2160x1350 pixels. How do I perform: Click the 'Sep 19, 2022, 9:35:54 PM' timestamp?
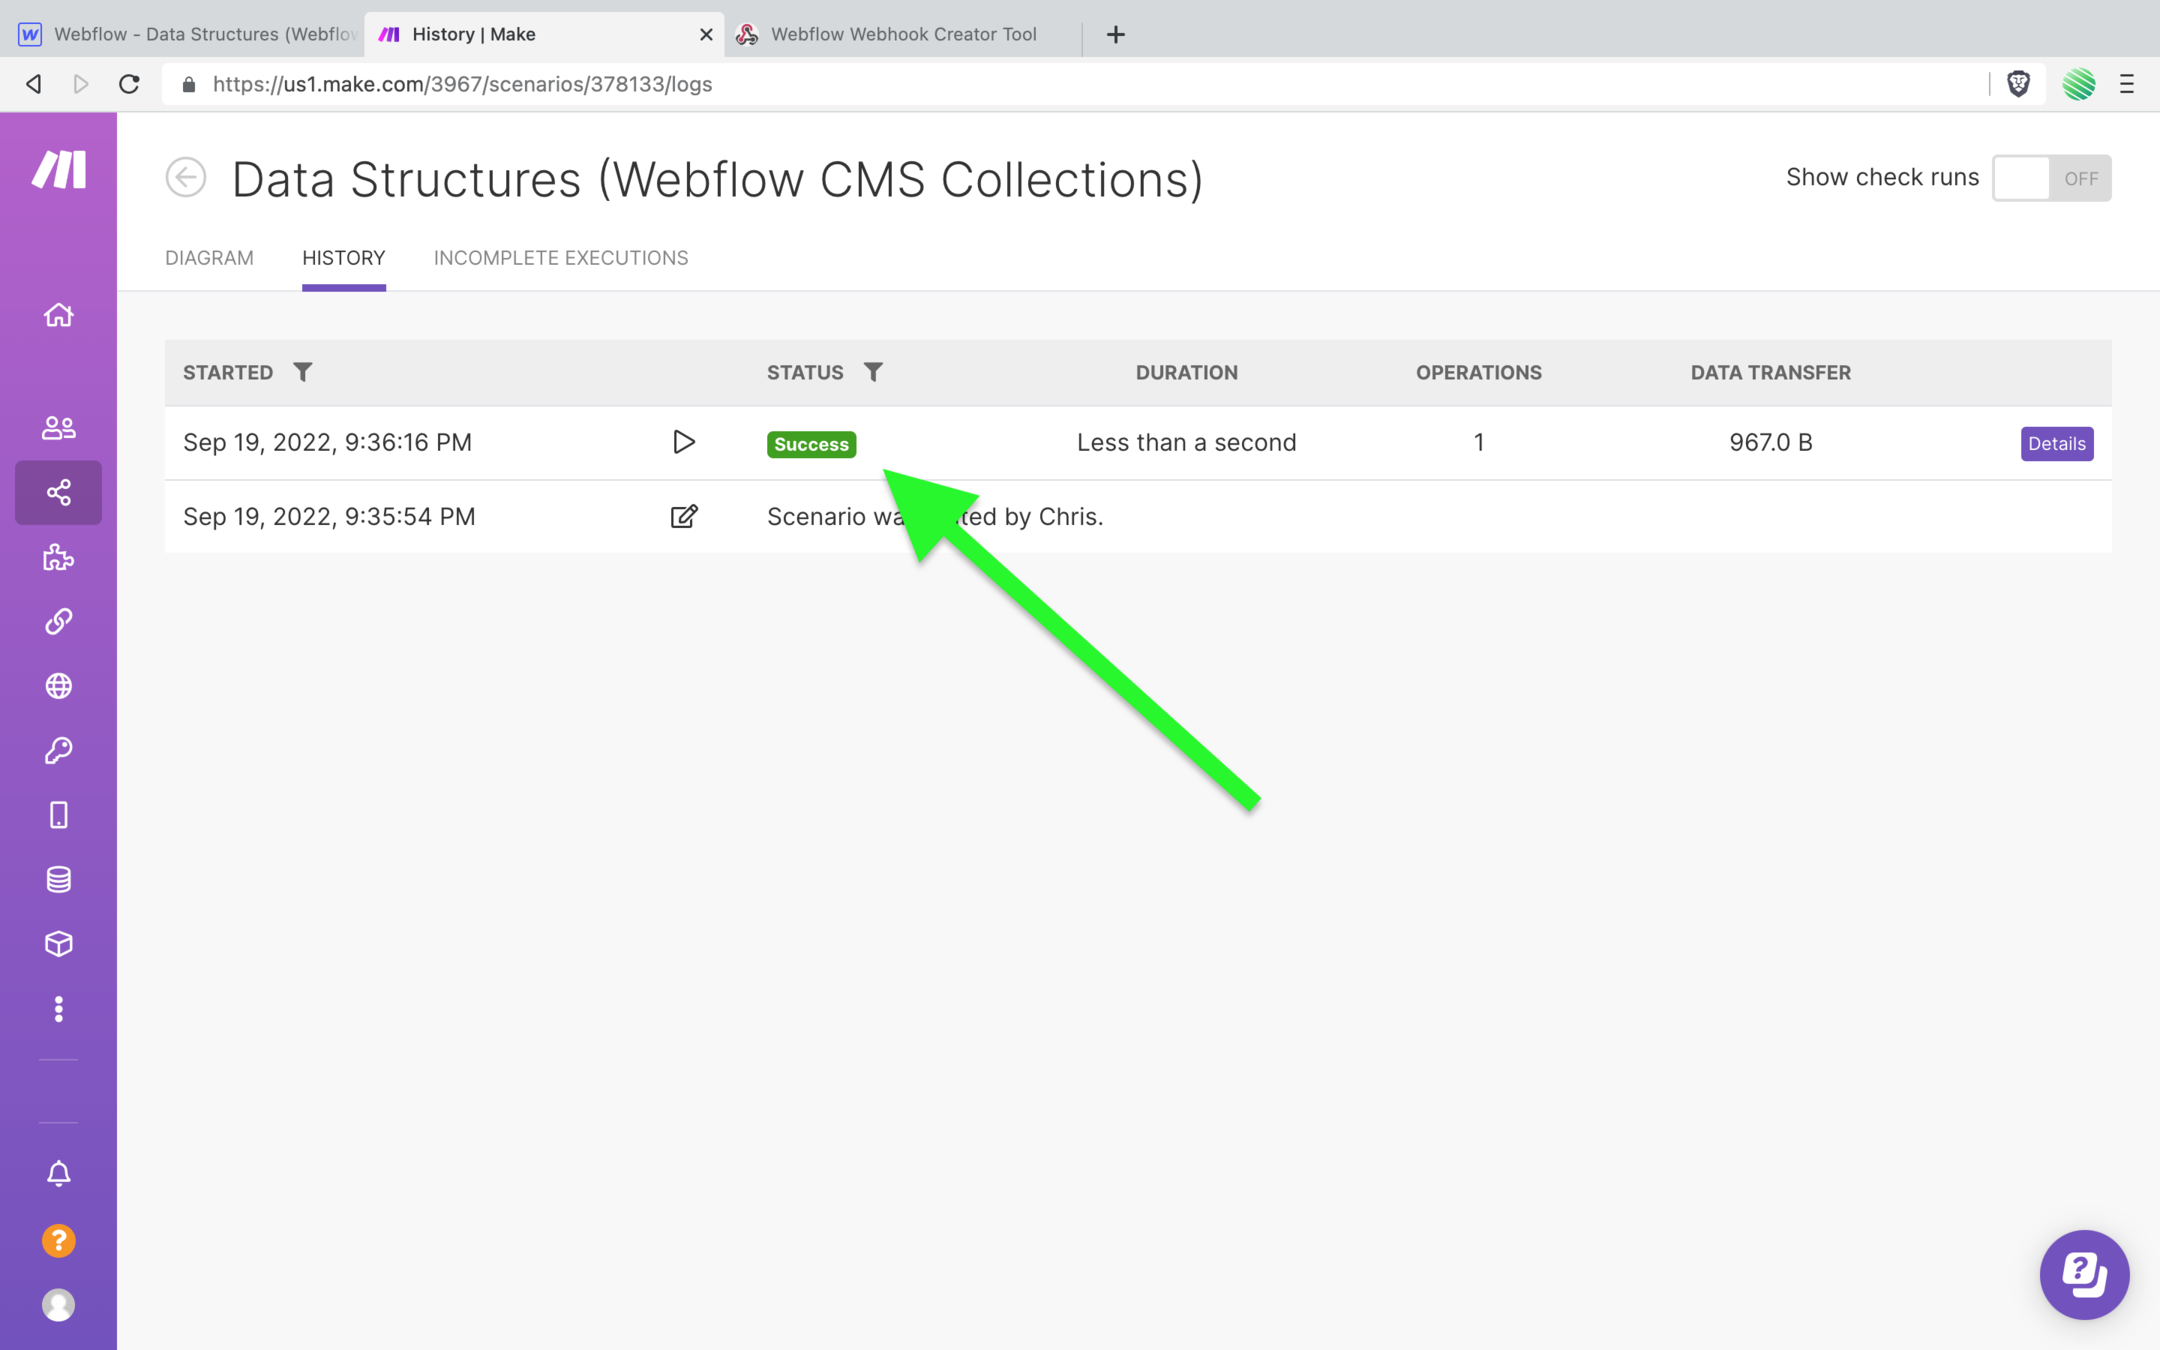[x=329, y=516]
